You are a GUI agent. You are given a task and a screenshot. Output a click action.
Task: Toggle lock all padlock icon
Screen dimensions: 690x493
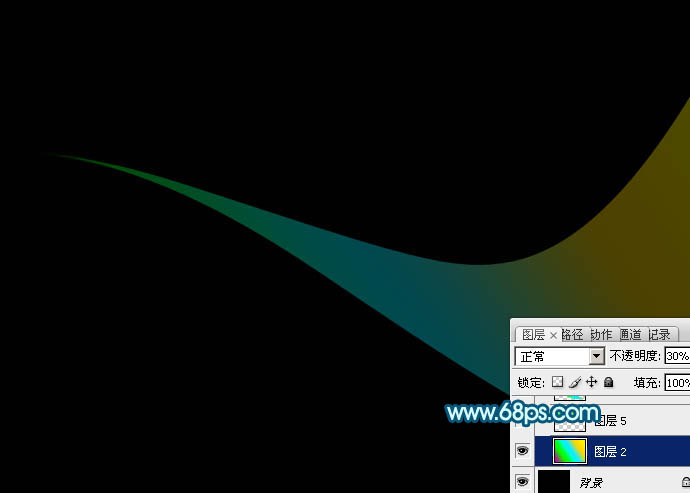pos(609,382)
